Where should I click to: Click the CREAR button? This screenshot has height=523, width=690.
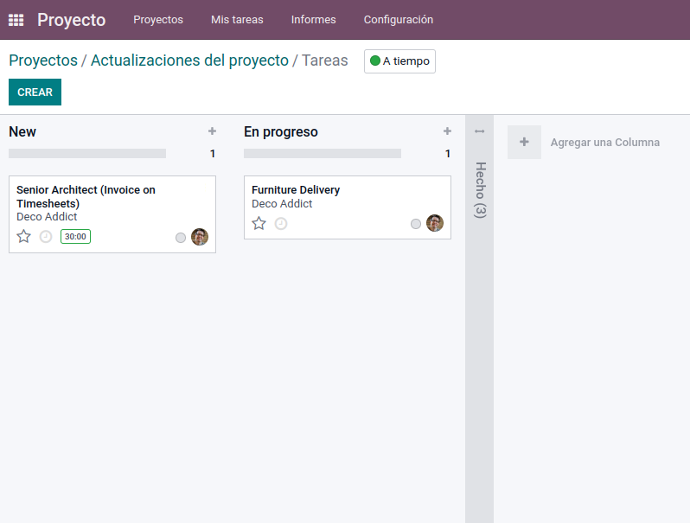point(35,92)
